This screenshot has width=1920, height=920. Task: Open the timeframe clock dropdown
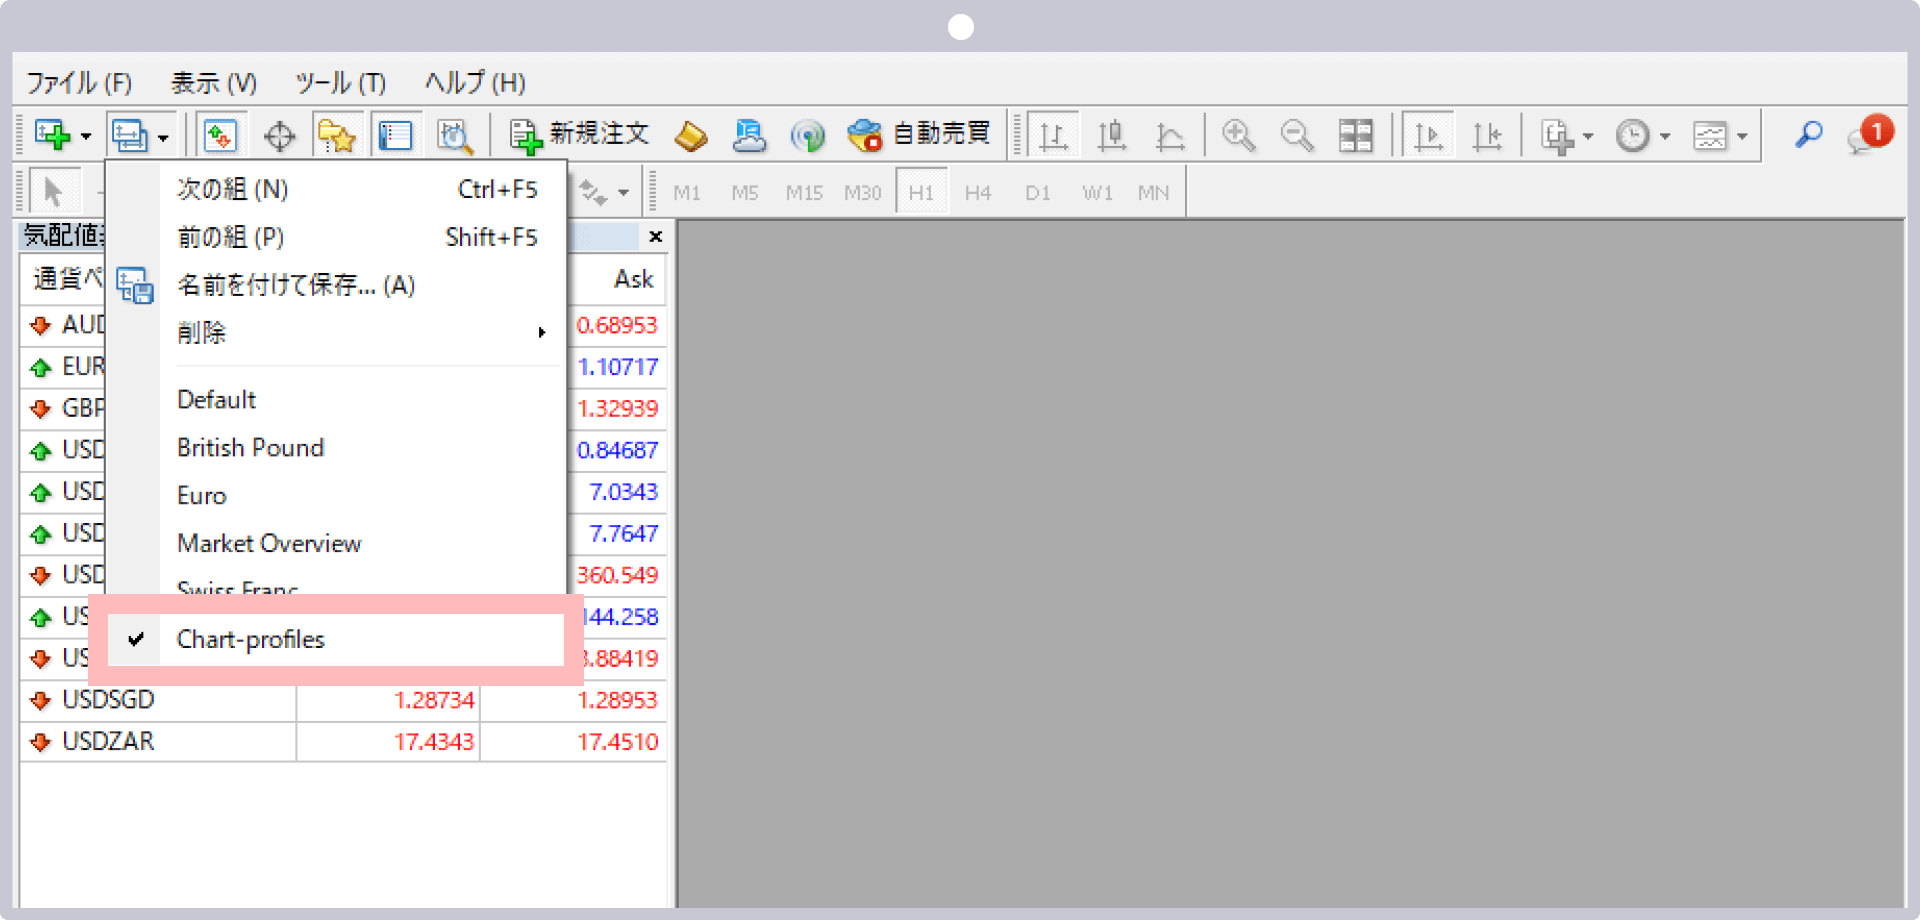click(1663, 133)
